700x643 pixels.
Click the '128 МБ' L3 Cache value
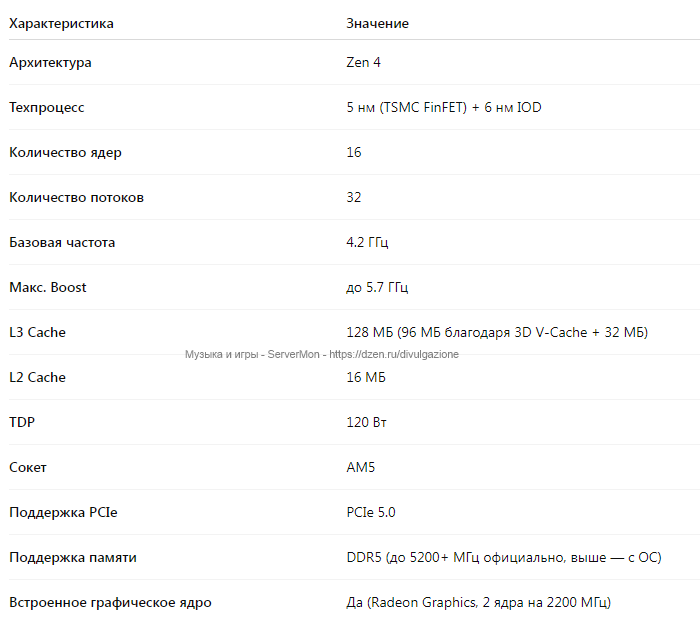(x=370, y=333)
